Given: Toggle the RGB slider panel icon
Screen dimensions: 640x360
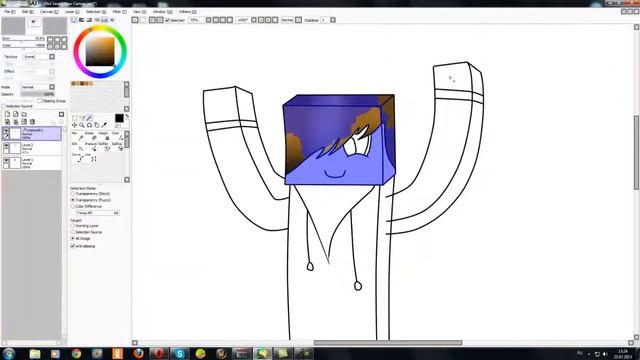Looking at the screenshot, I should point(82,20).
